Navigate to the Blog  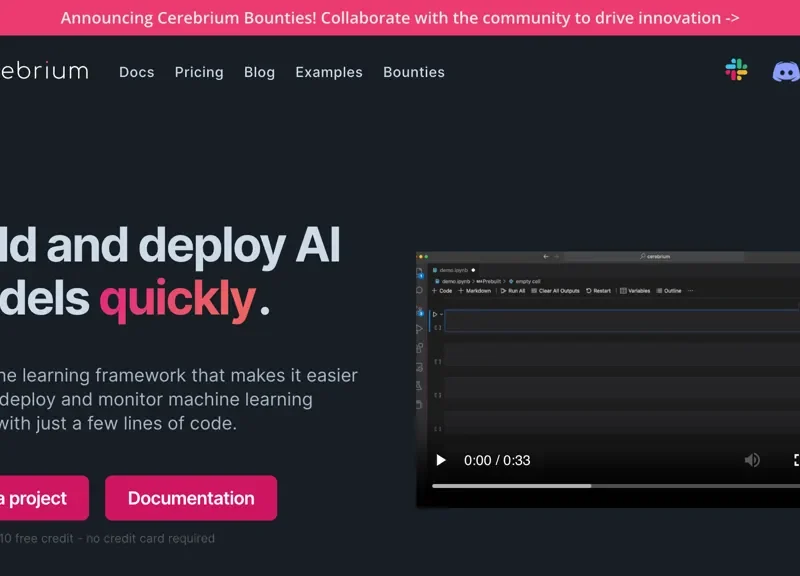click(259, 72)
